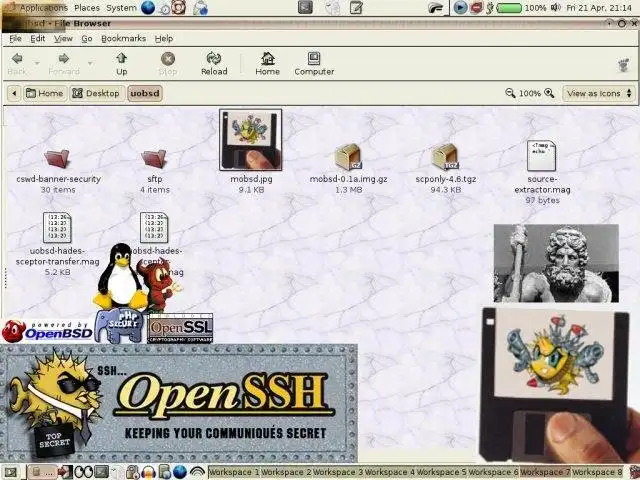The image size is (640, 480).
Task: Open Computer from the toolbar
Action: click(314, 64)
